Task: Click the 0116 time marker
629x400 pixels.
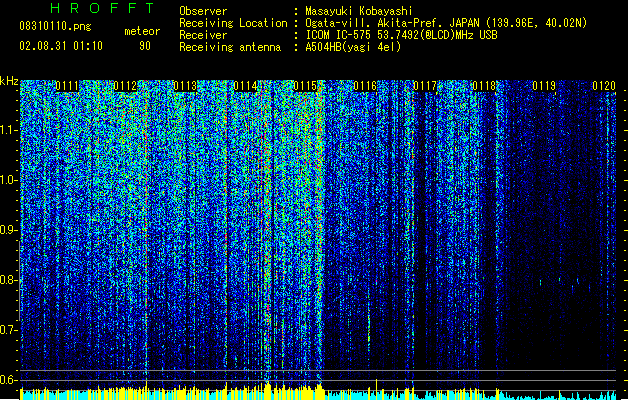Action: point(365,86)
